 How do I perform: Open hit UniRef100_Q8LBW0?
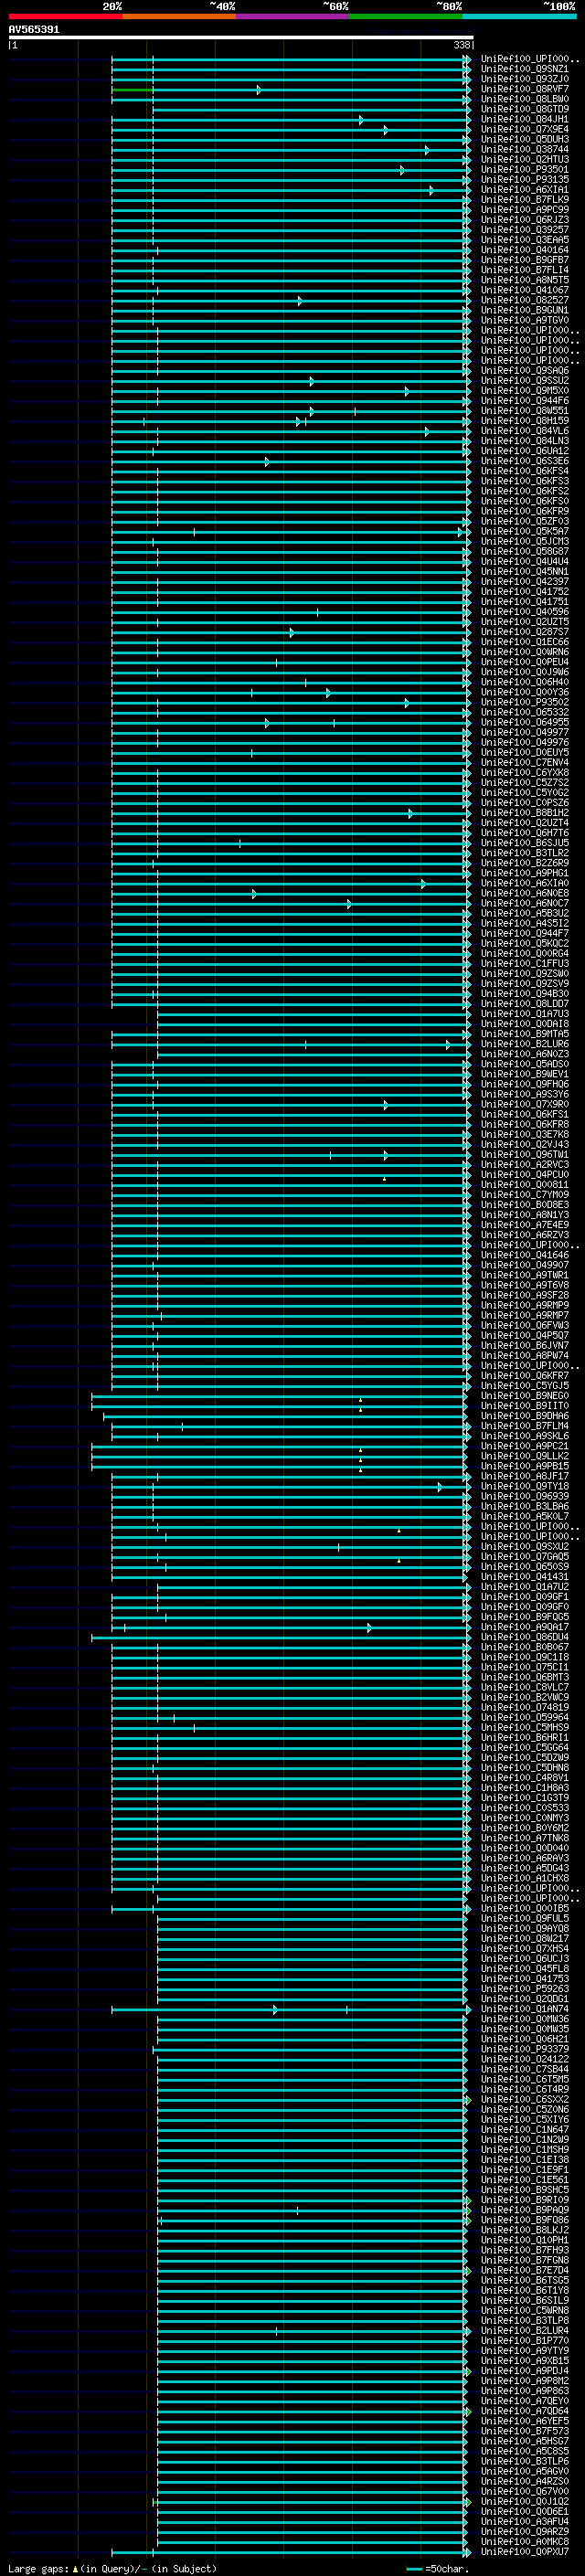(524, 99)
